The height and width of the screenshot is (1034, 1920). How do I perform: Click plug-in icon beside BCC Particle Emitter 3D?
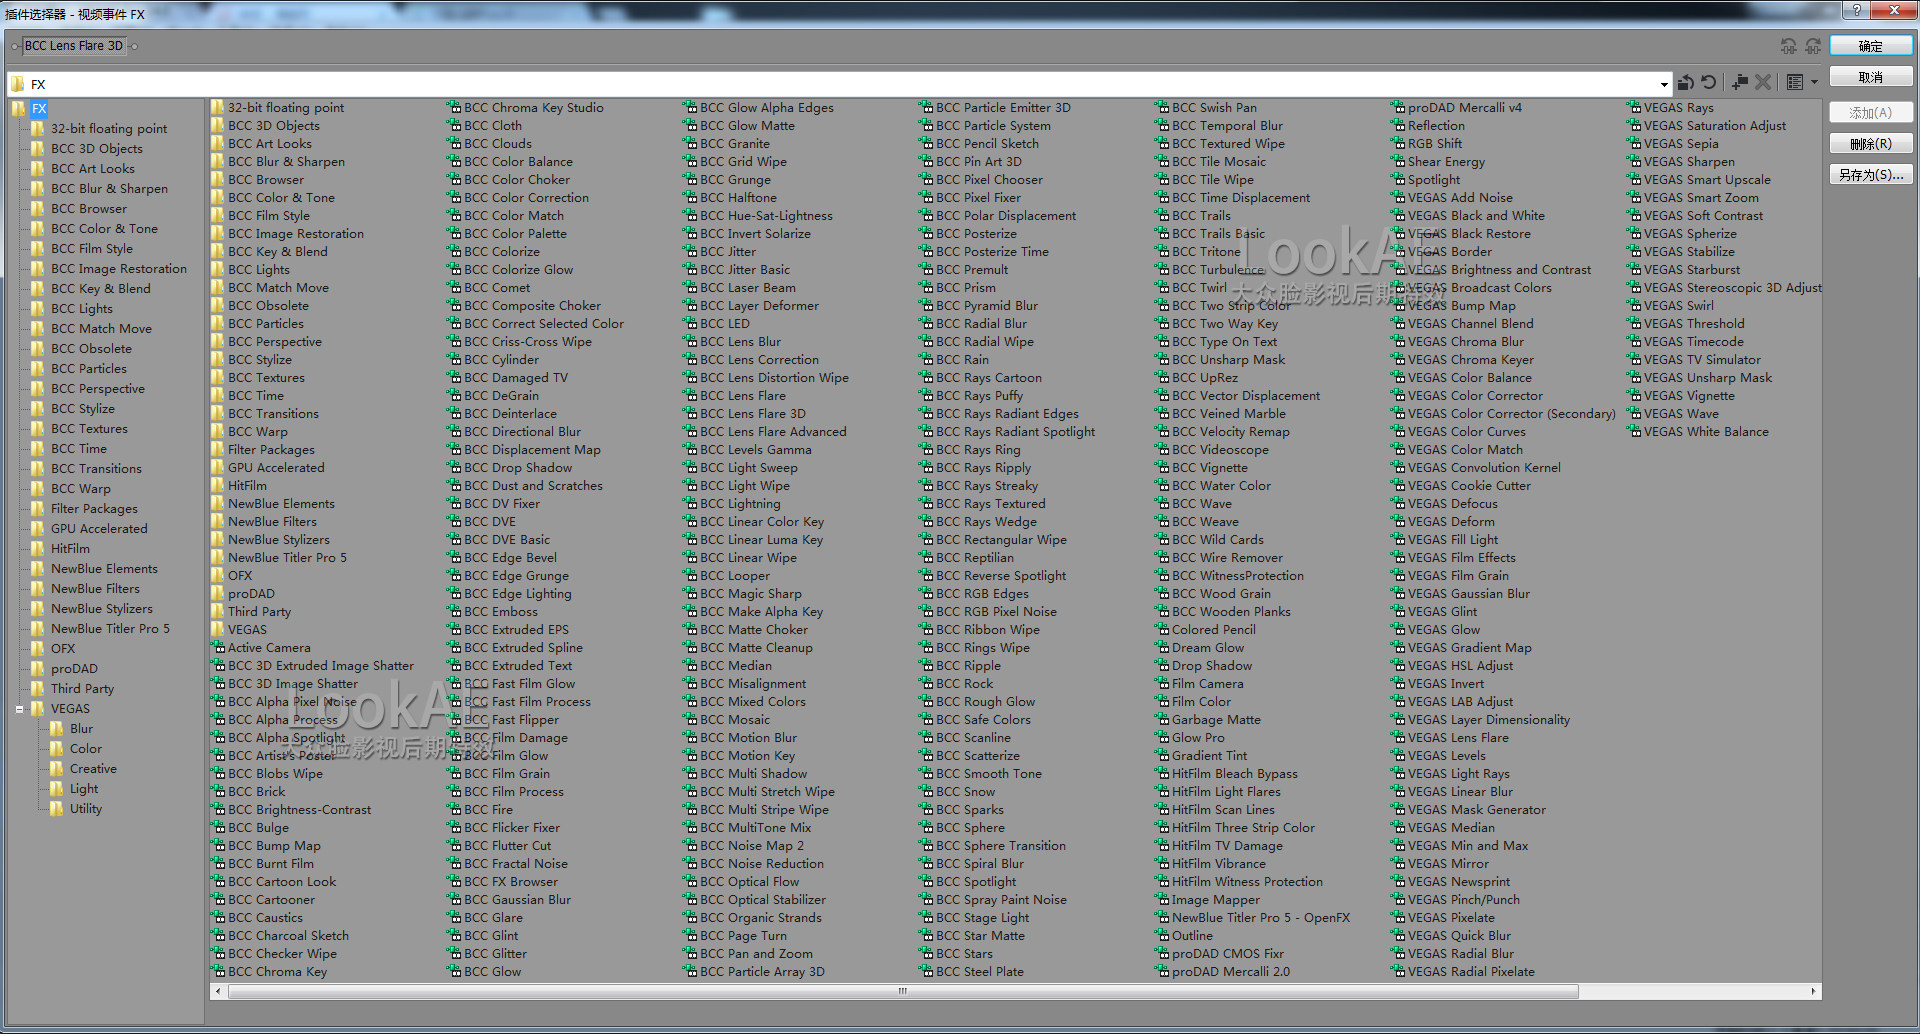point(926,108)
